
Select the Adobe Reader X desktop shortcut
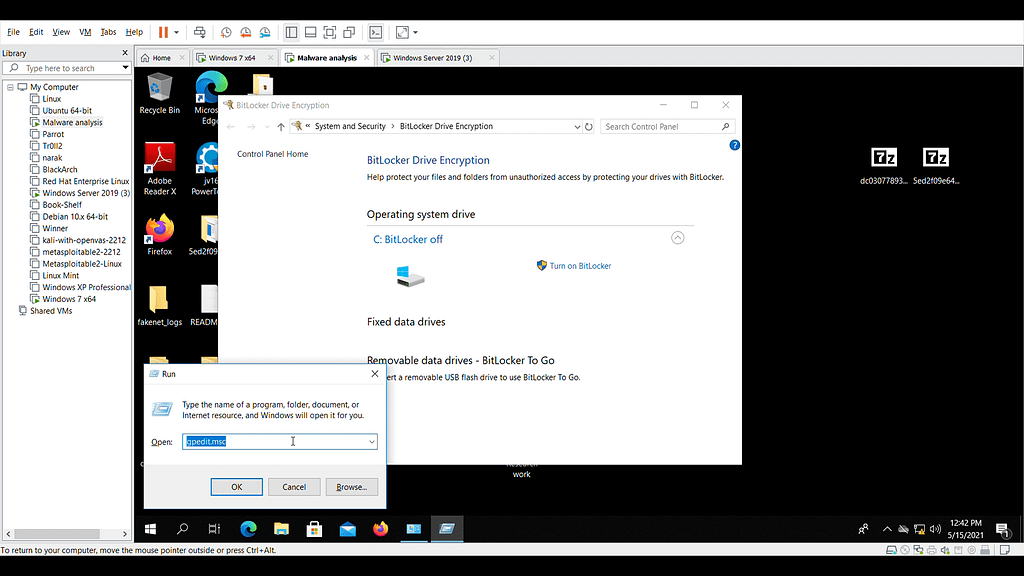click(x=160, y=169)
